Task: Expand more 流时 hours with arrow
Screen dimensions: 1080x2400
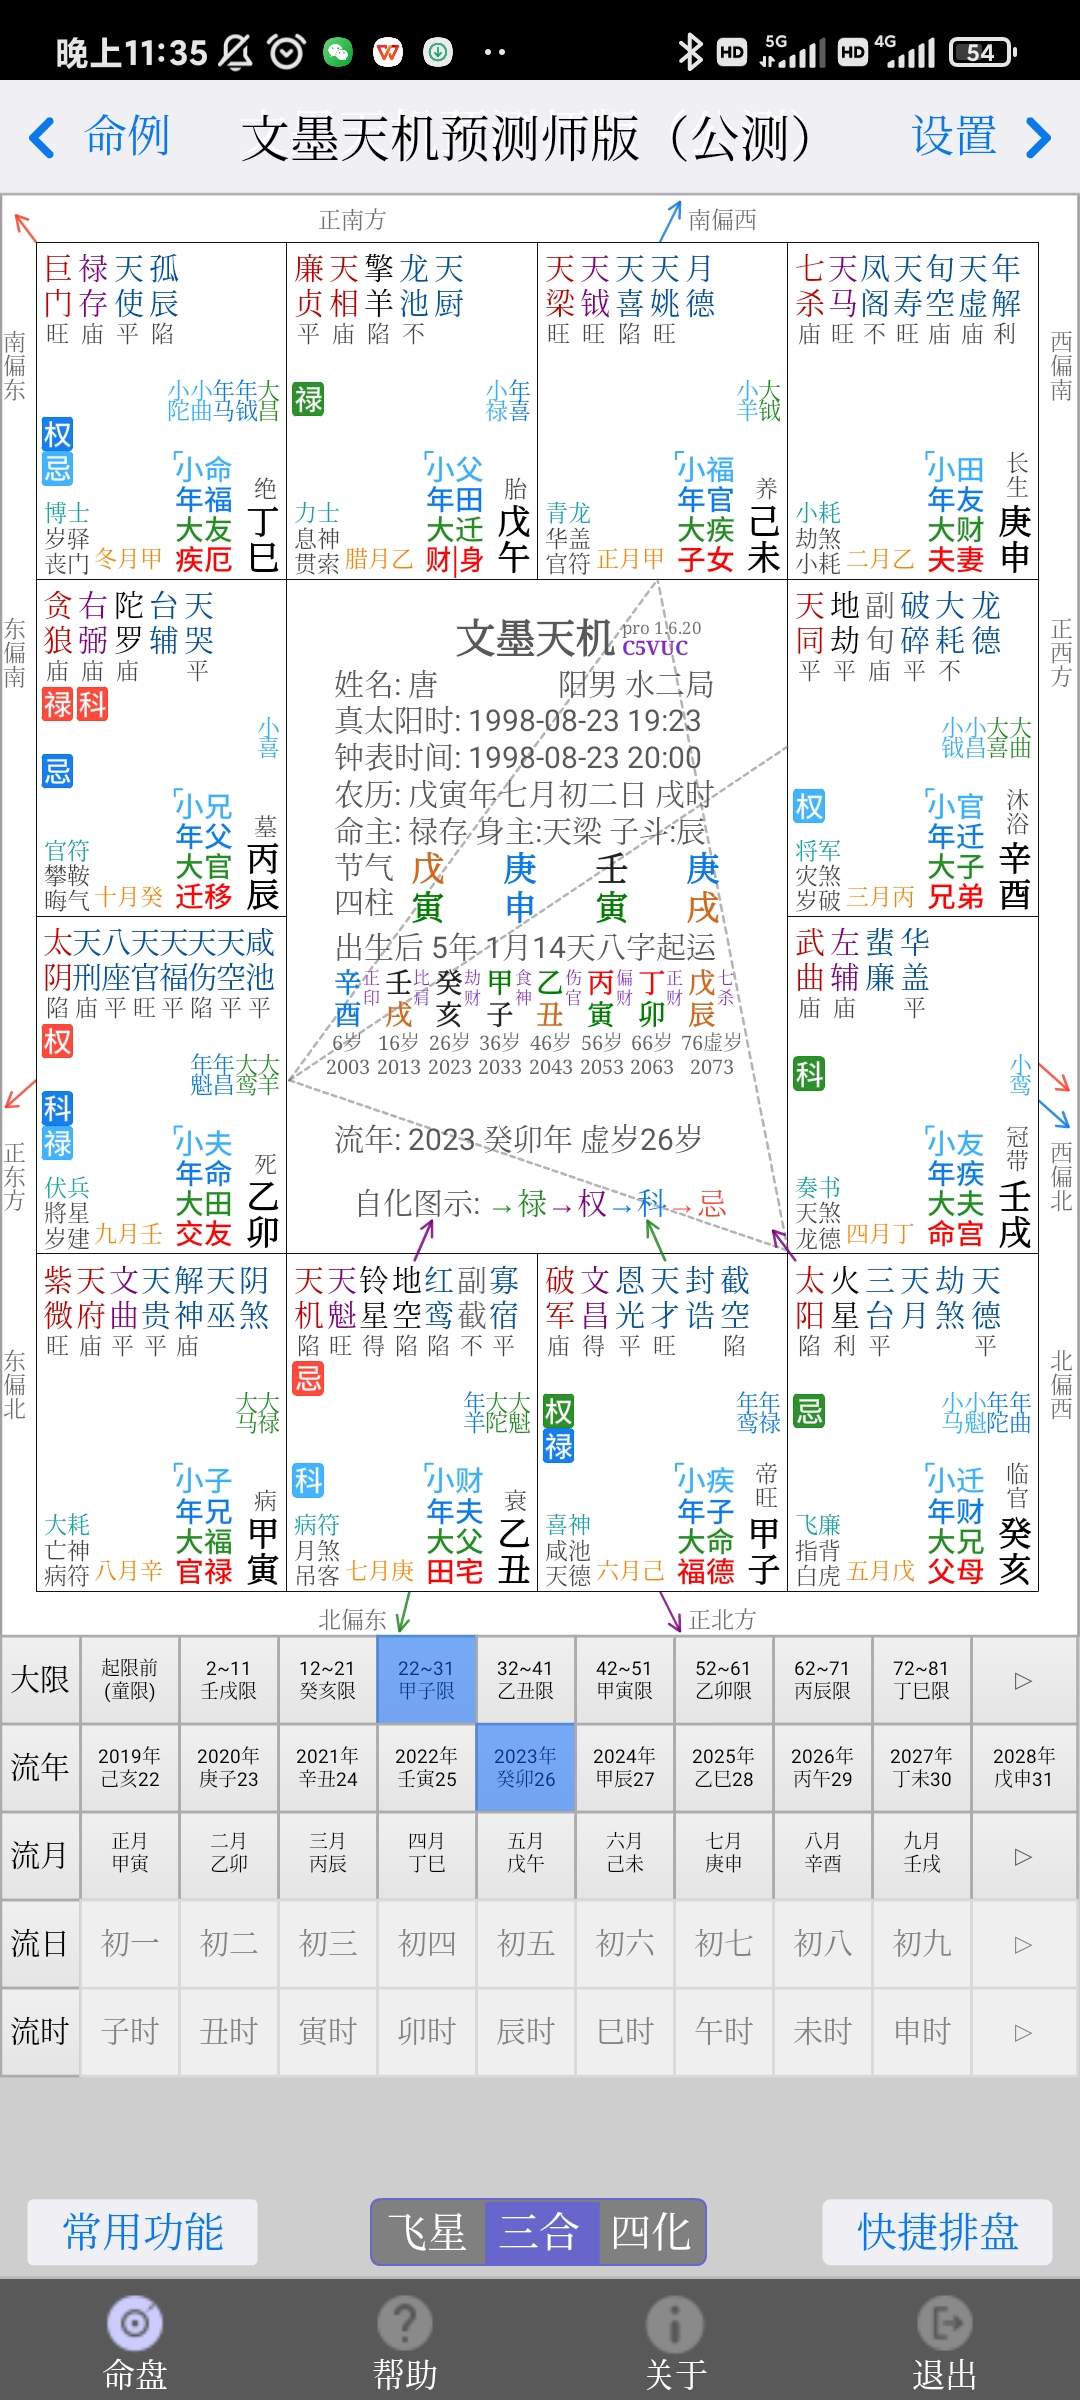Action: [1023, 2032]
